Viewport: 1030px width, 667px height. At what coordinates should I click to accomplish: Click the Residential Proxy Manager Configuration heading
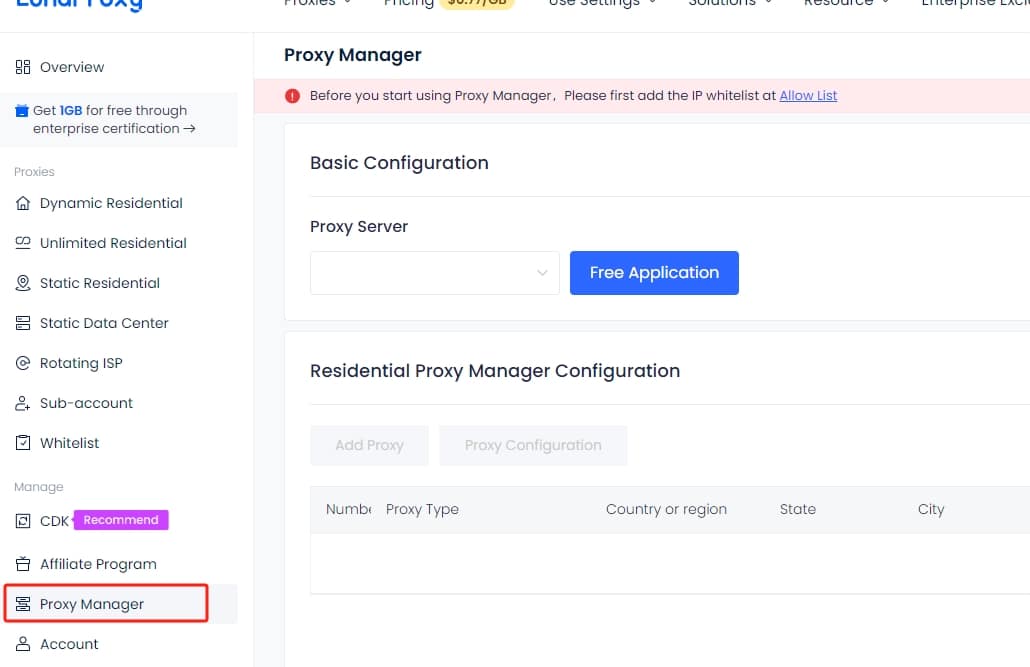(x=495, y=371)
